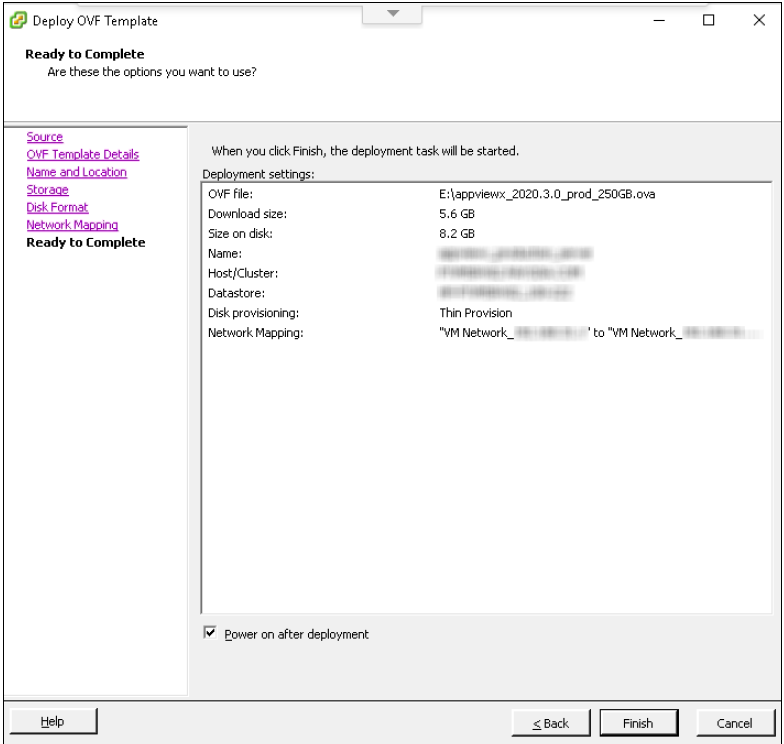Open the OVF Template Details step
Image resolution: width=784 pixels, height=744 pixels.
click(82, 154)
